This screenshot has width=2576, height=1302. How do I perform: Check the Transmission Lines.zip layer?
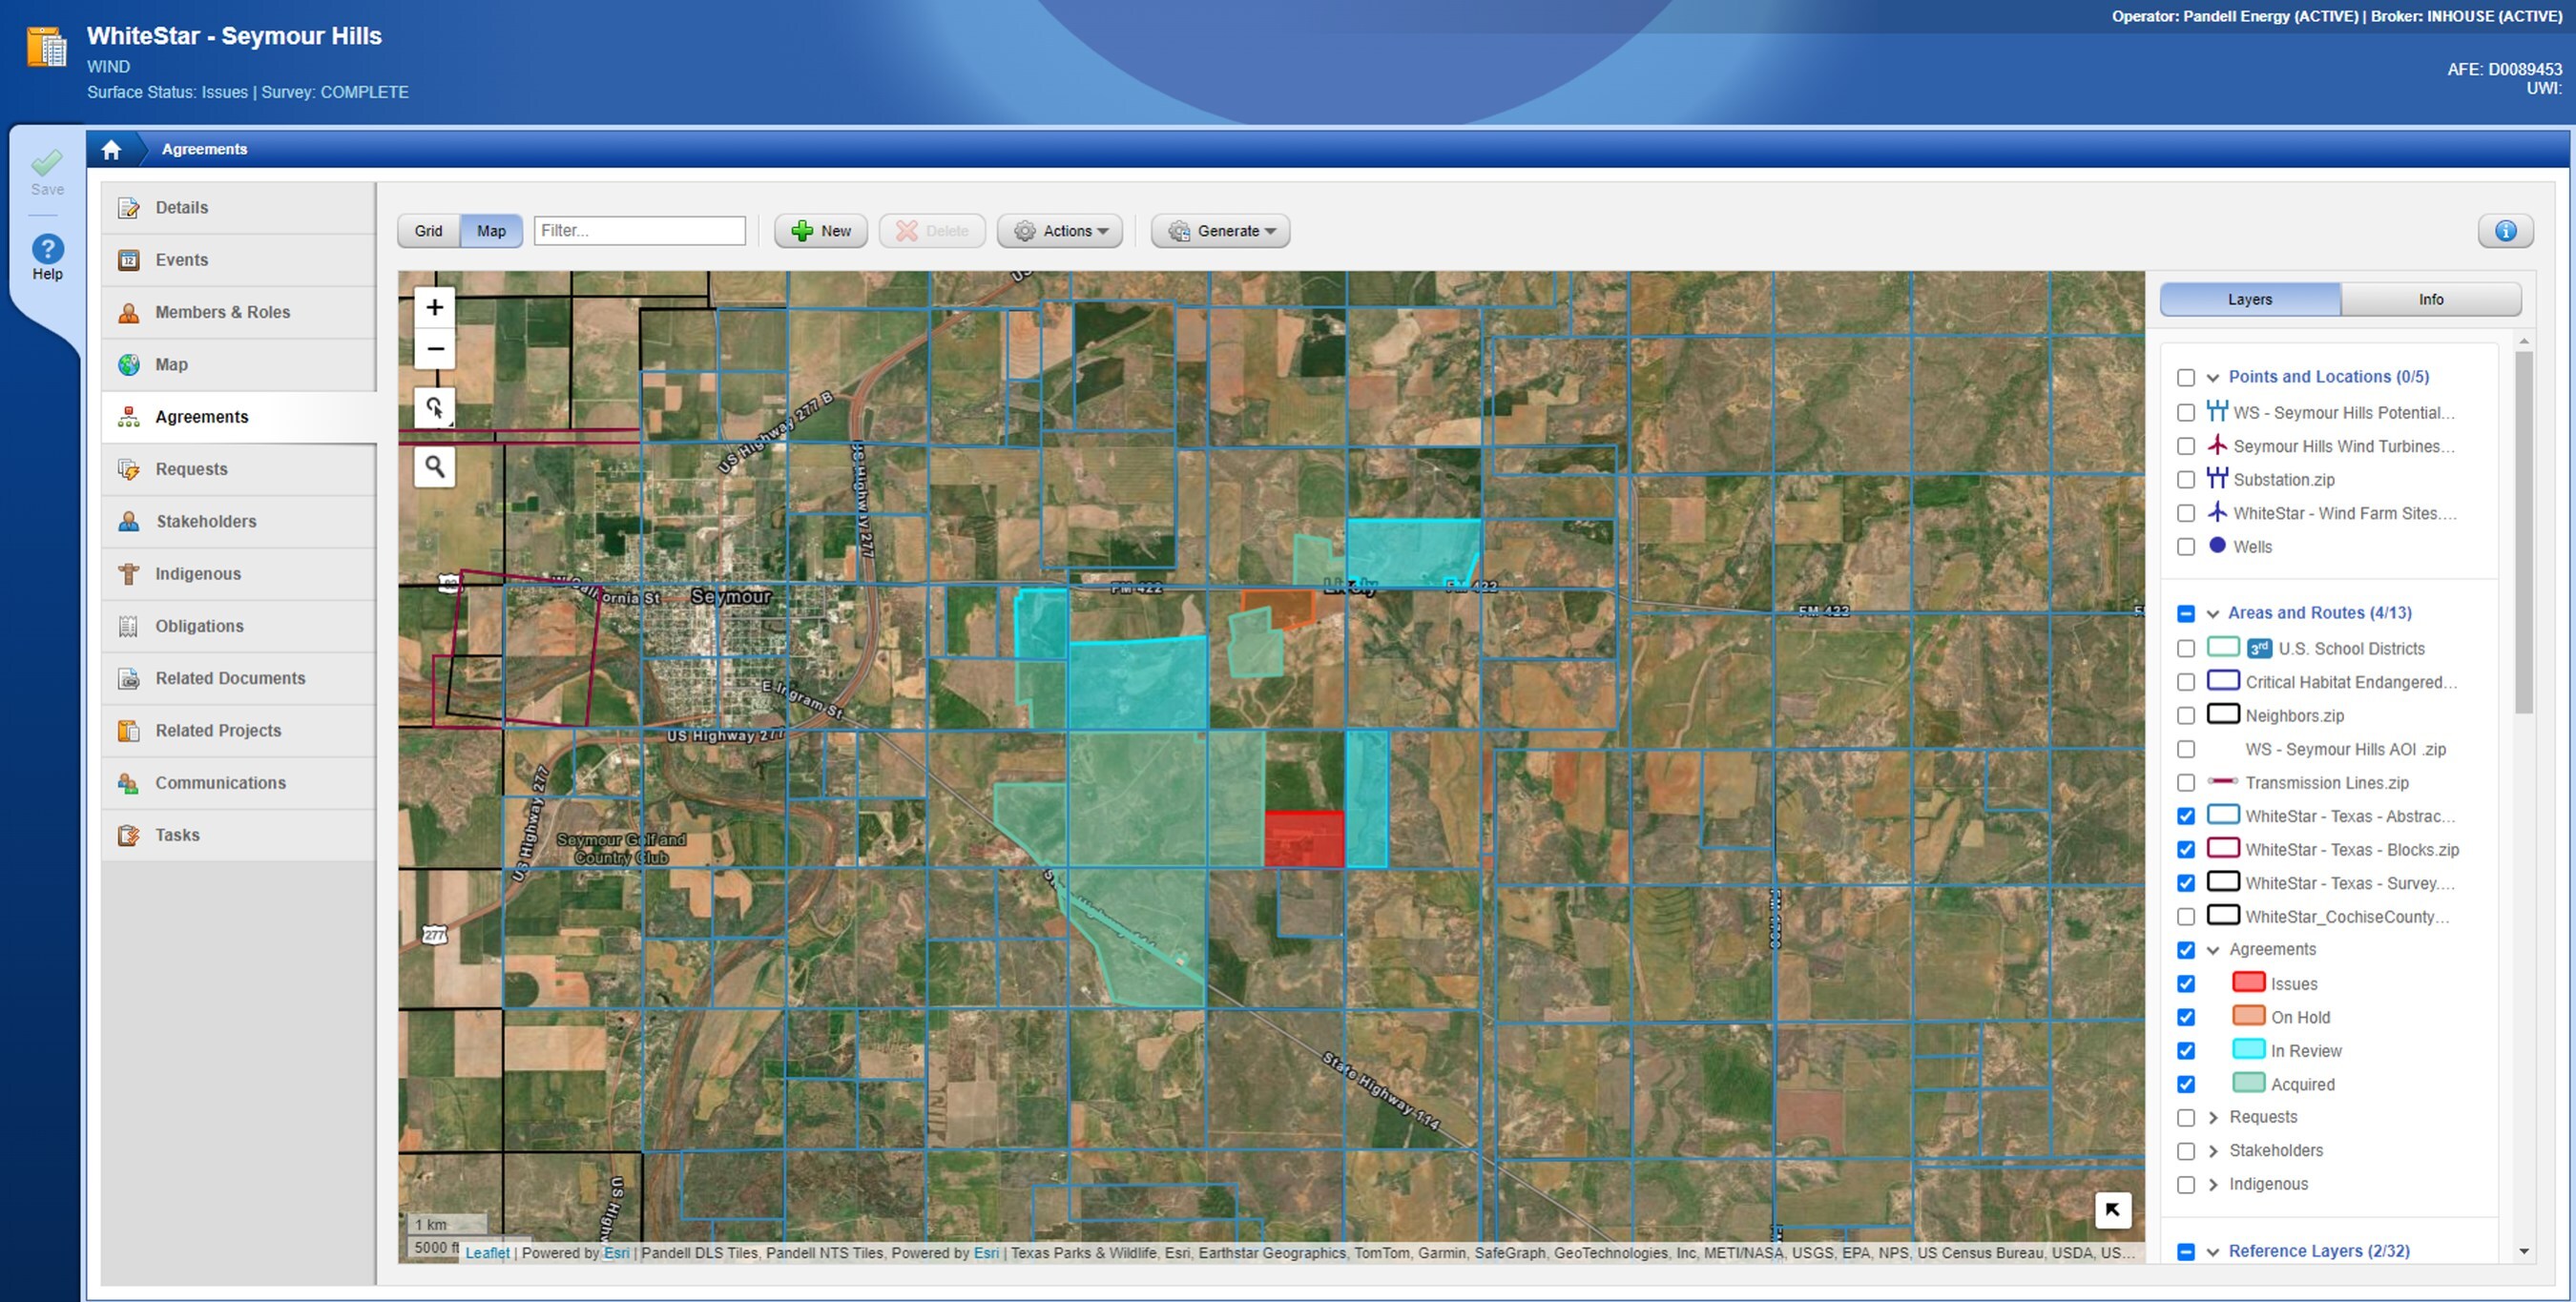(x=2185, y=783)
